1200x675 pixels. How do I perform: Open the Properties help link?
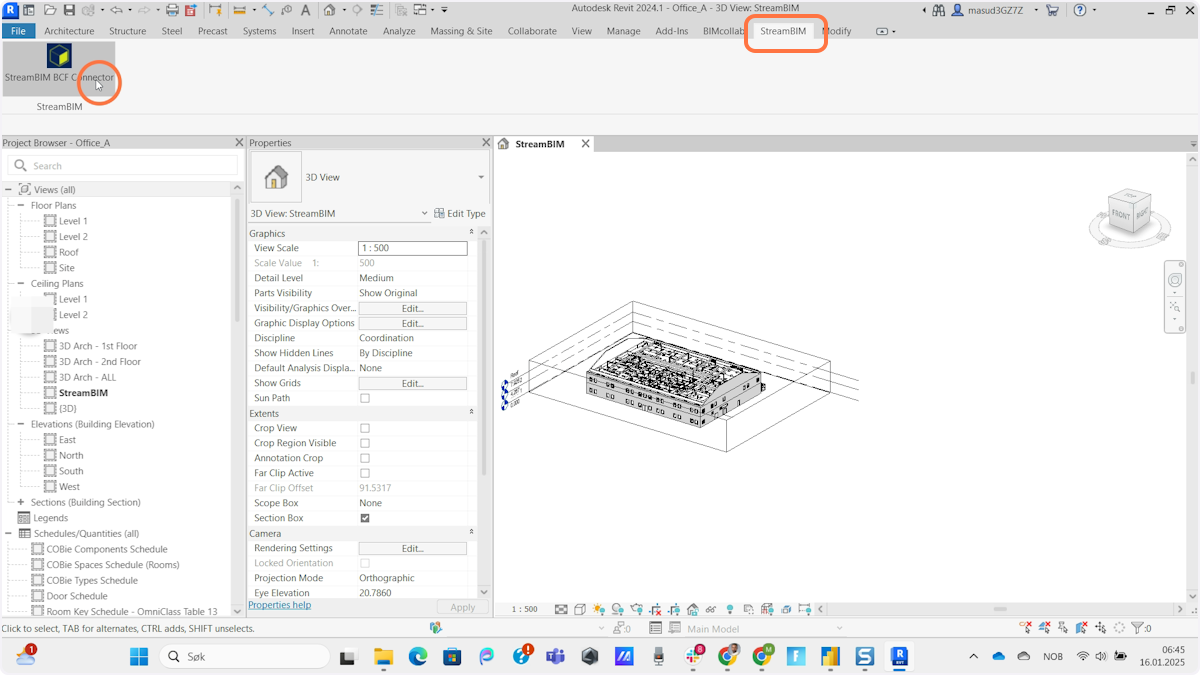pos(279,605)
